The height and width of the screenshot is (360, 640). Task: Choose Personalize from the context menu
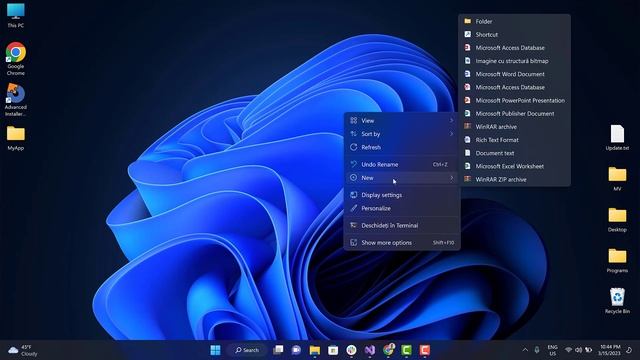[402, 209]
